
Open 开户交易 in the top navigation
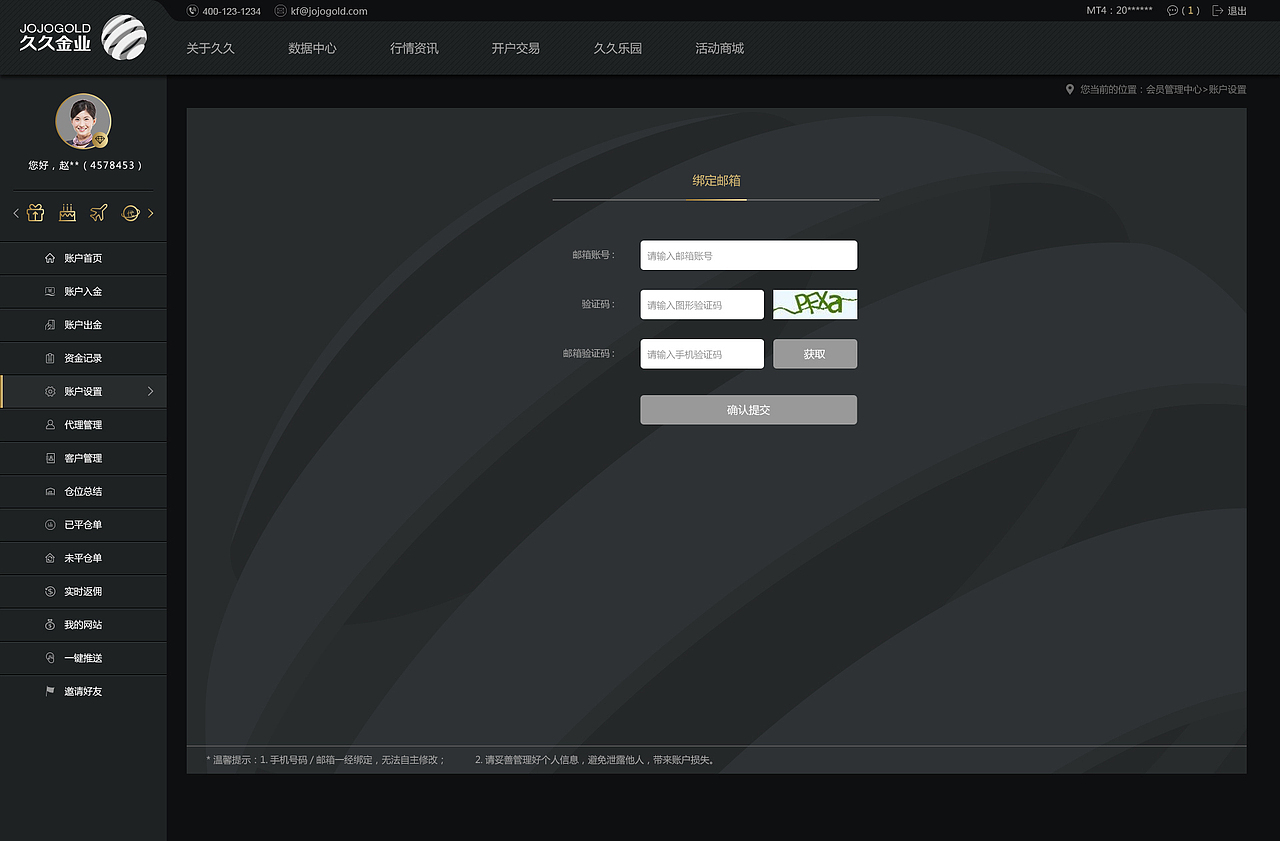[x=516, y=48]
